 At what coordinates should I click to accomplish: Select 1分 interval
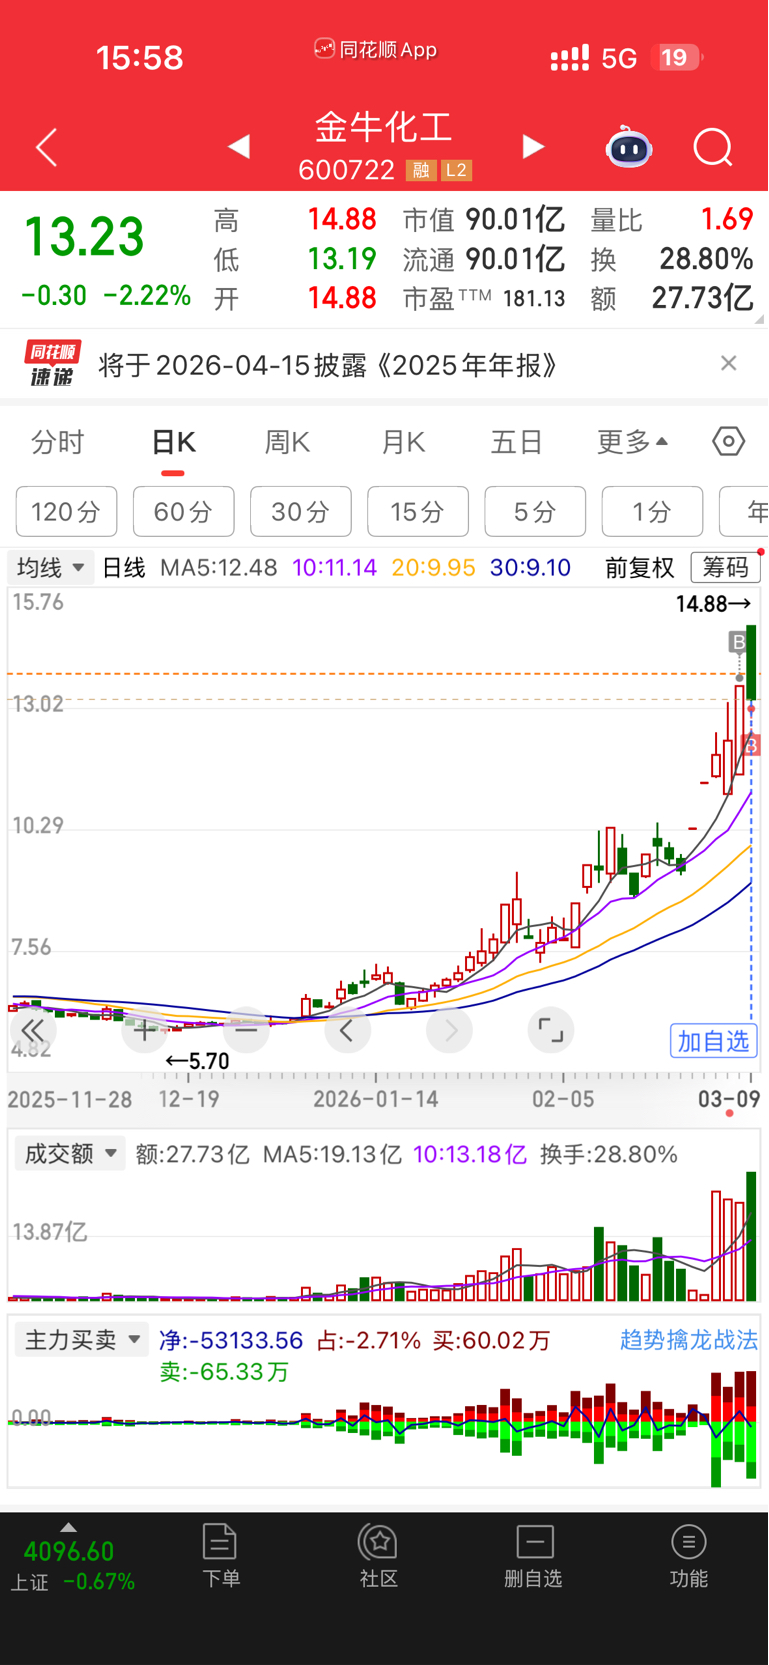tap(652, 512)
